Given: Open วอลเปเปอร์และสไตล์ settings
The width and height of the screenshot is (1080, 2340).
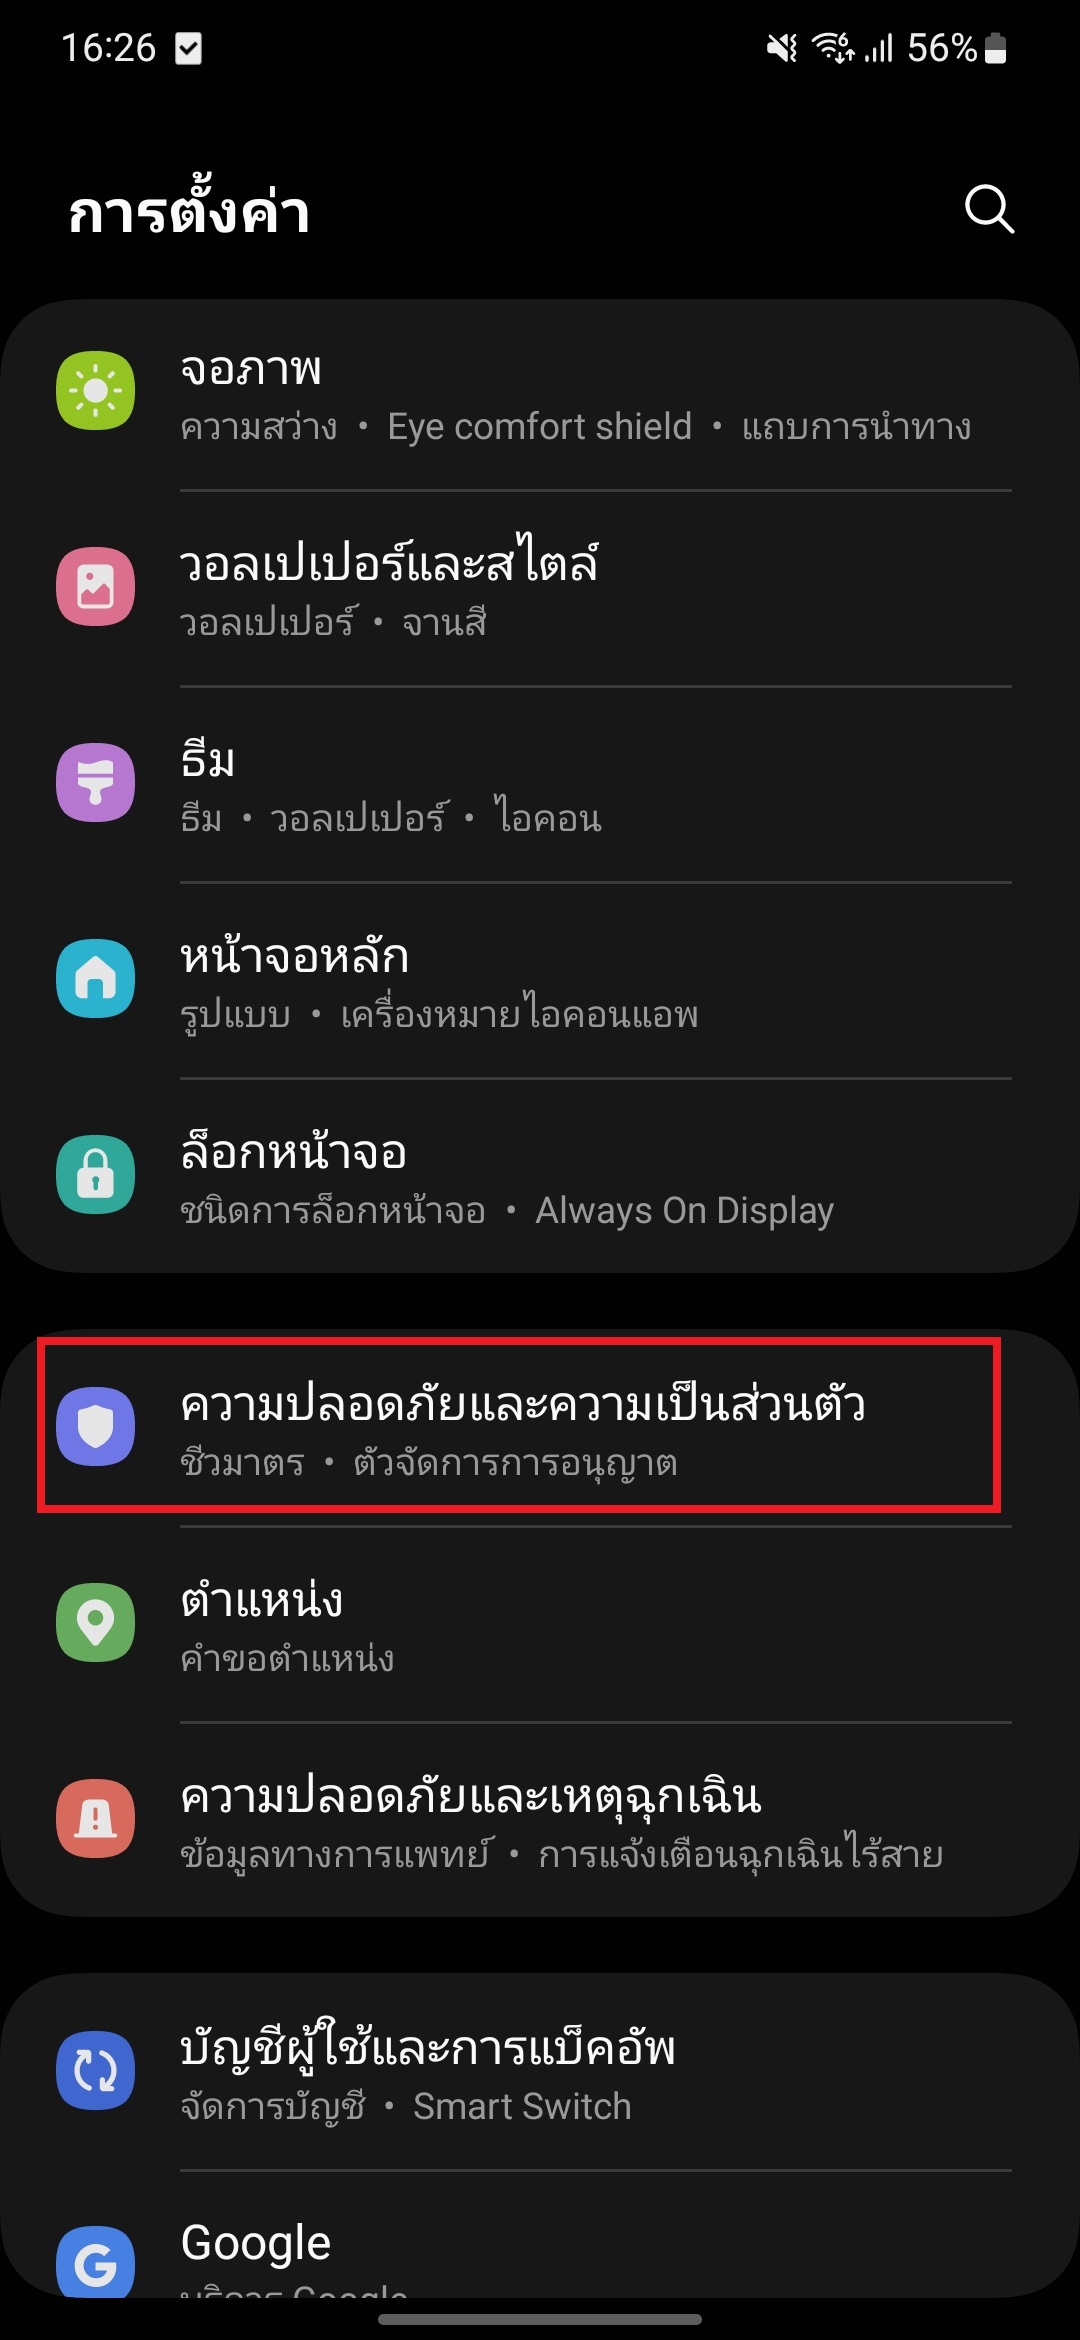Looking at the screenshot, I should pyautogui.click(x=540, y=588).
